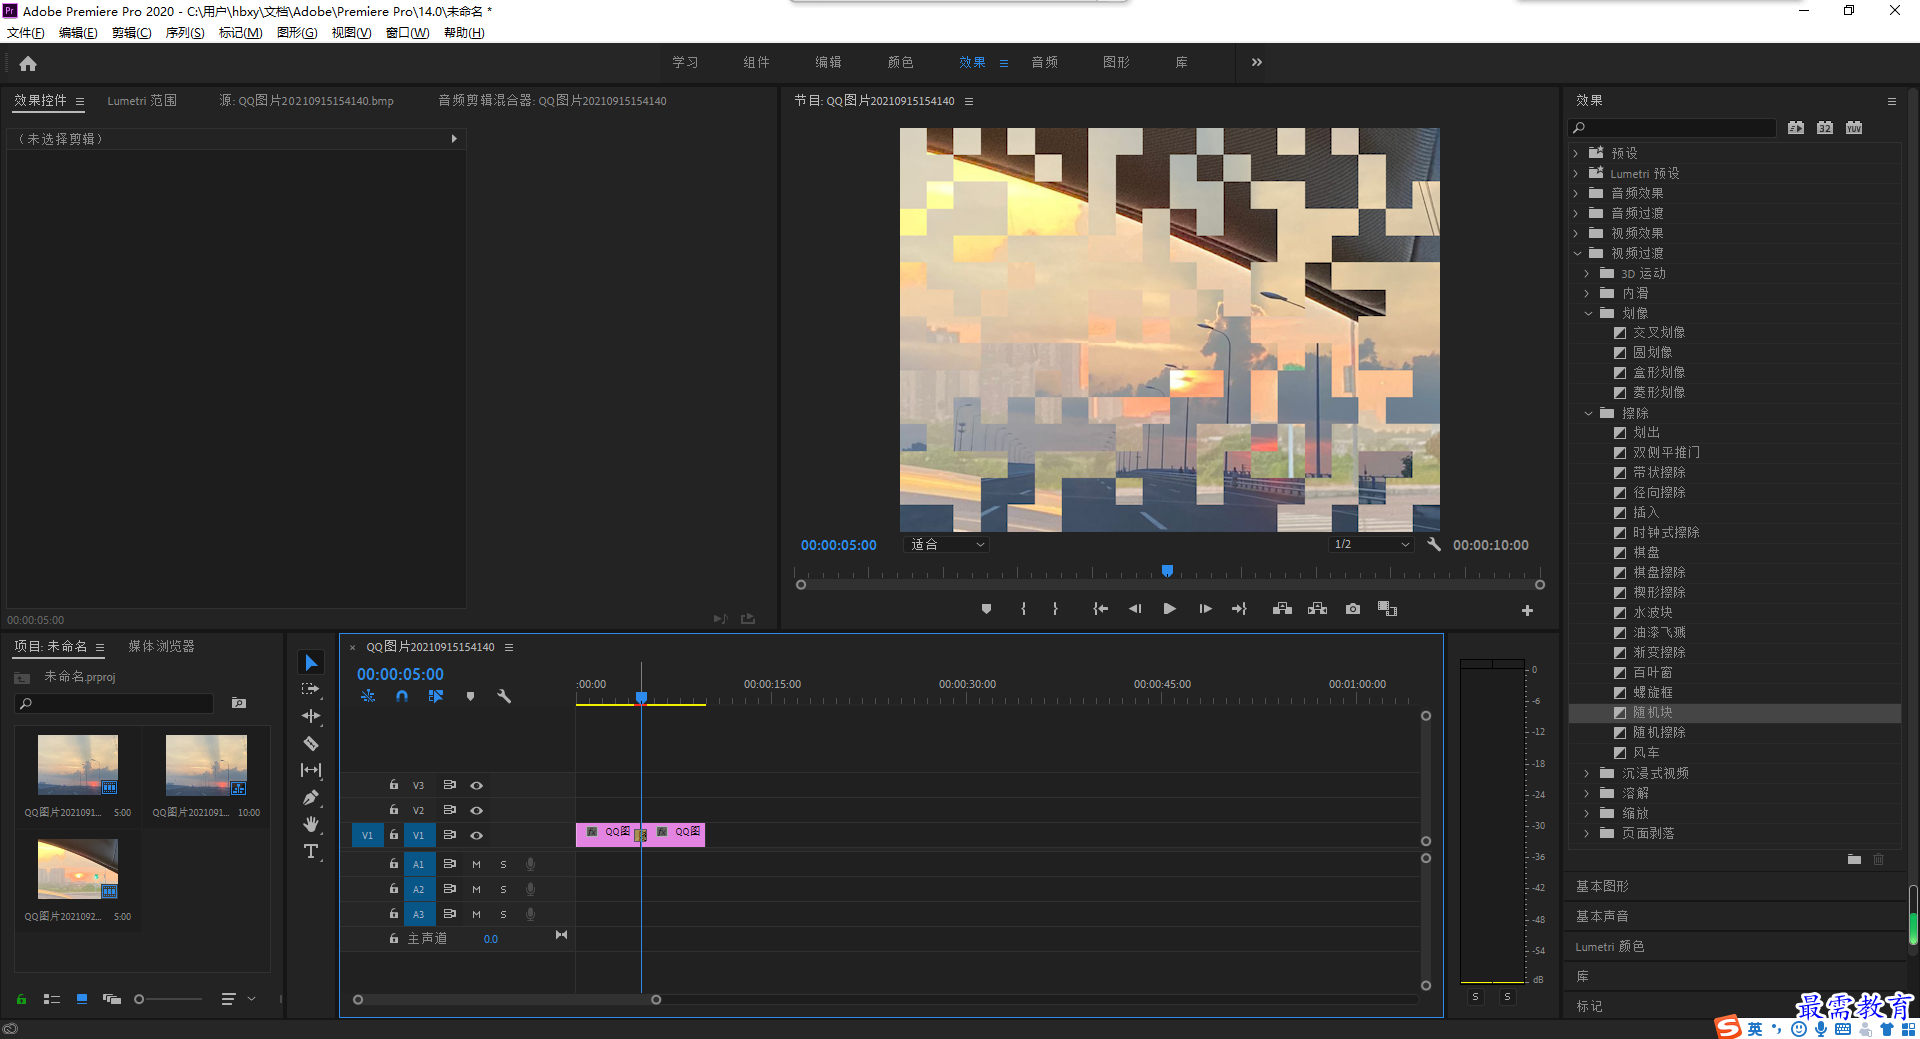
Task: Click the Lift button in program monitor
Action: (1282, 609)
